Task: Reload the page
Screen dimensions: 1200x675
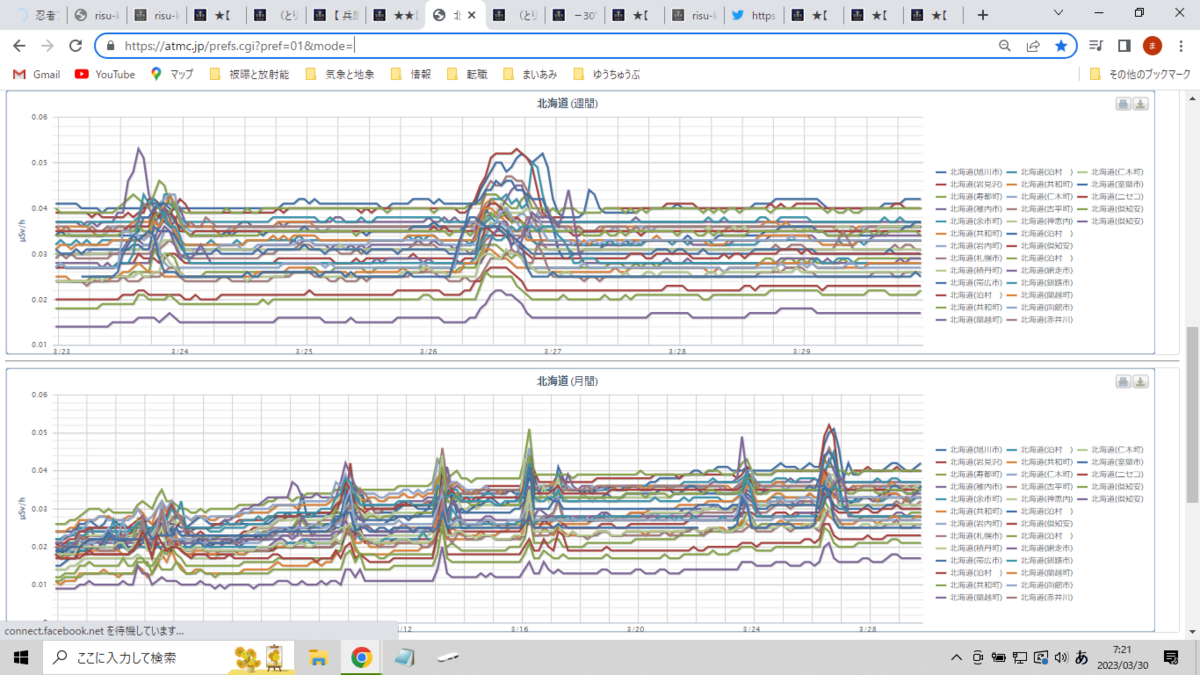Action: pyautogui.click(x=75, y=46)
